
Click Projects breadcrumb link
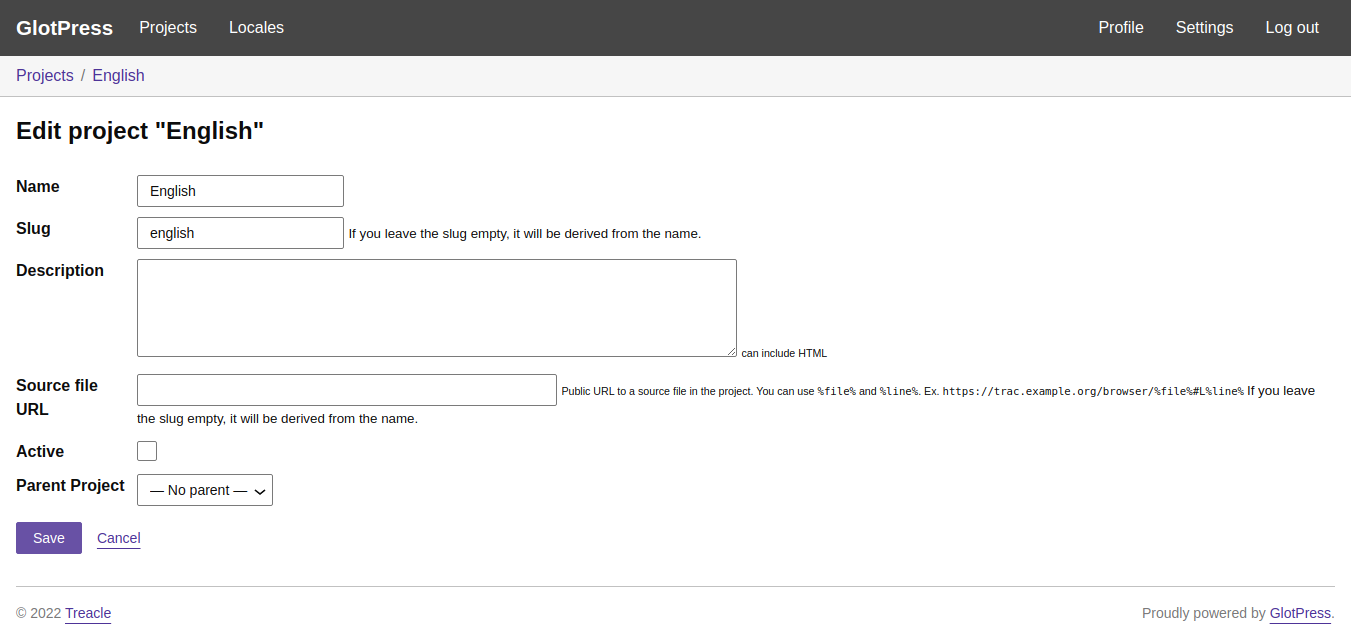coord(45,76)
